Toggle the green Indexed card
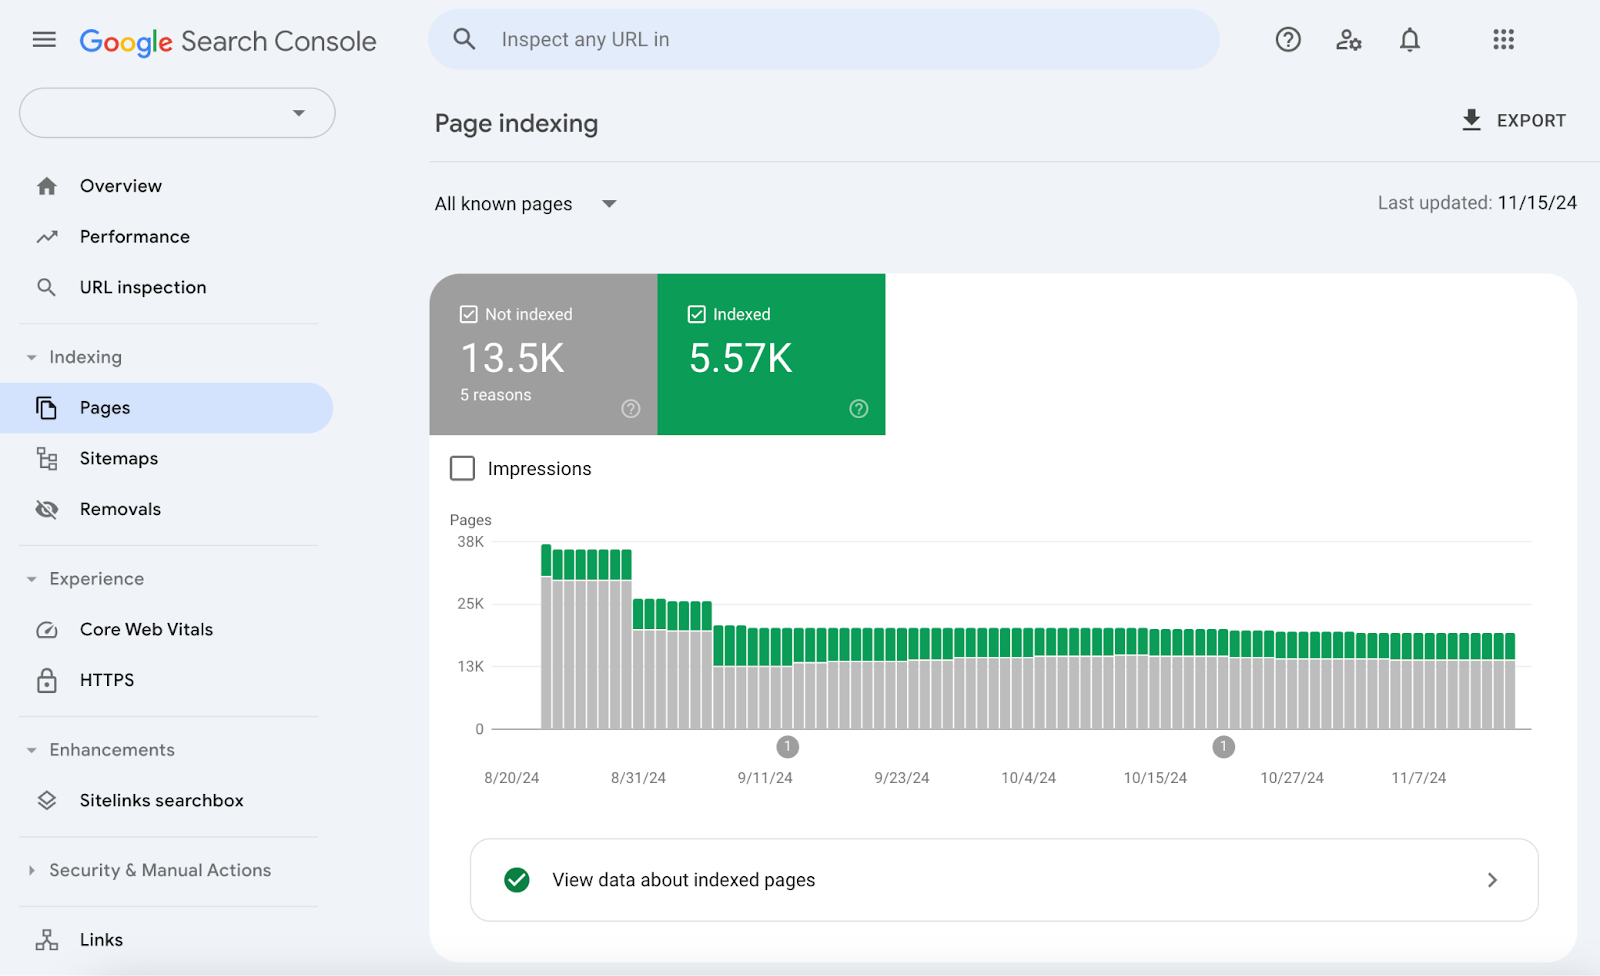This screenshot has height=976, width=1600. point(771,355)
